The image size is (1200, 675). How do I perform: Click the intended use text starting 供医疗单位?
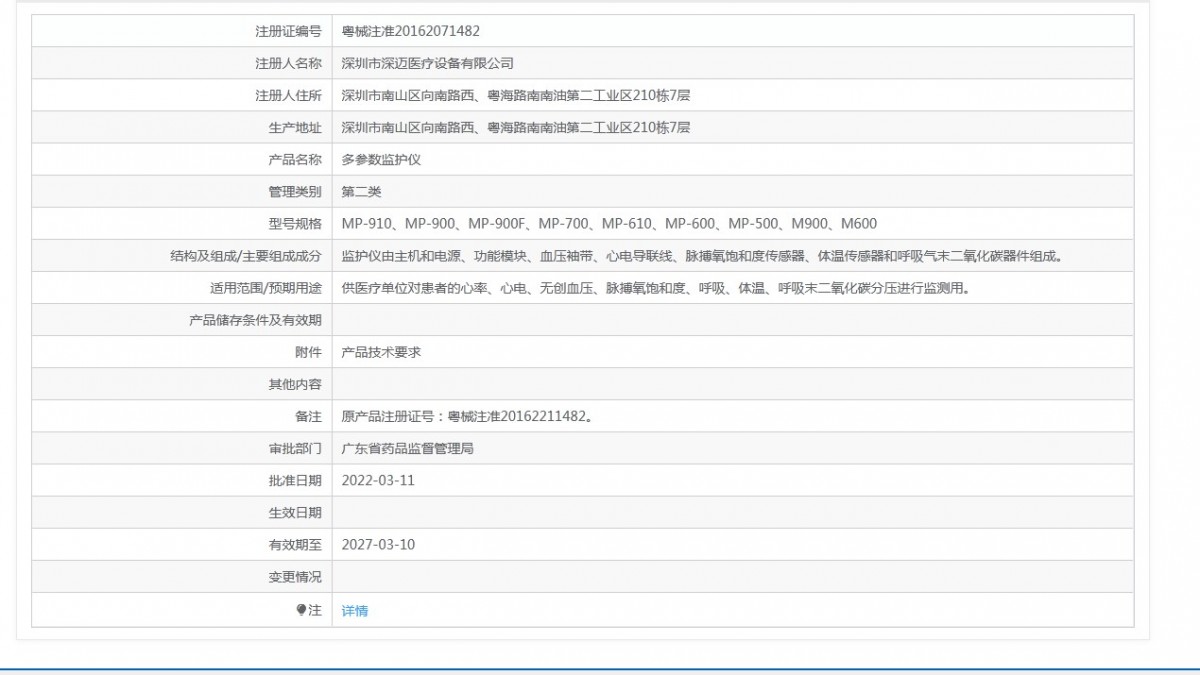click(656, 288)
